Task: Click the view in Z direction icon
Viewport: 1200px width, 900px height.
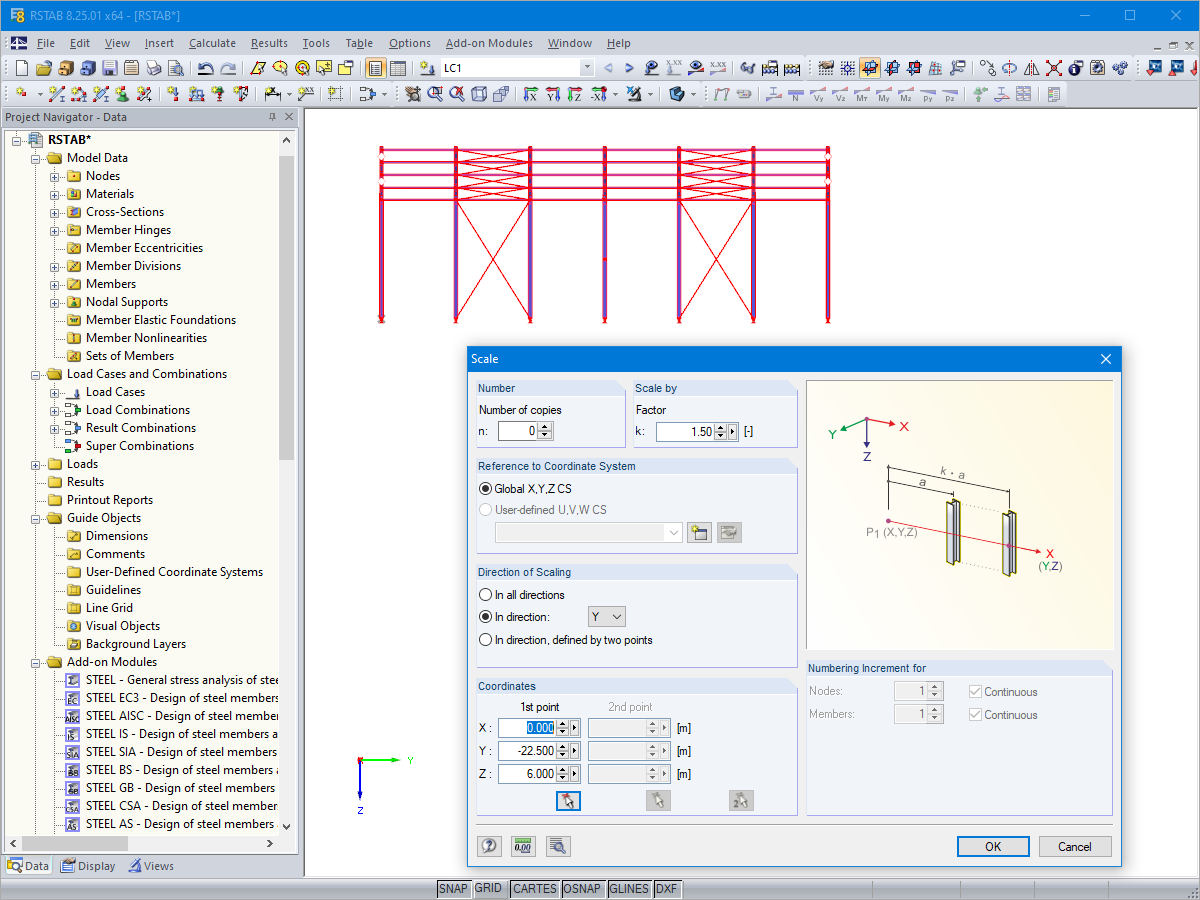Action: pos(574,93)
